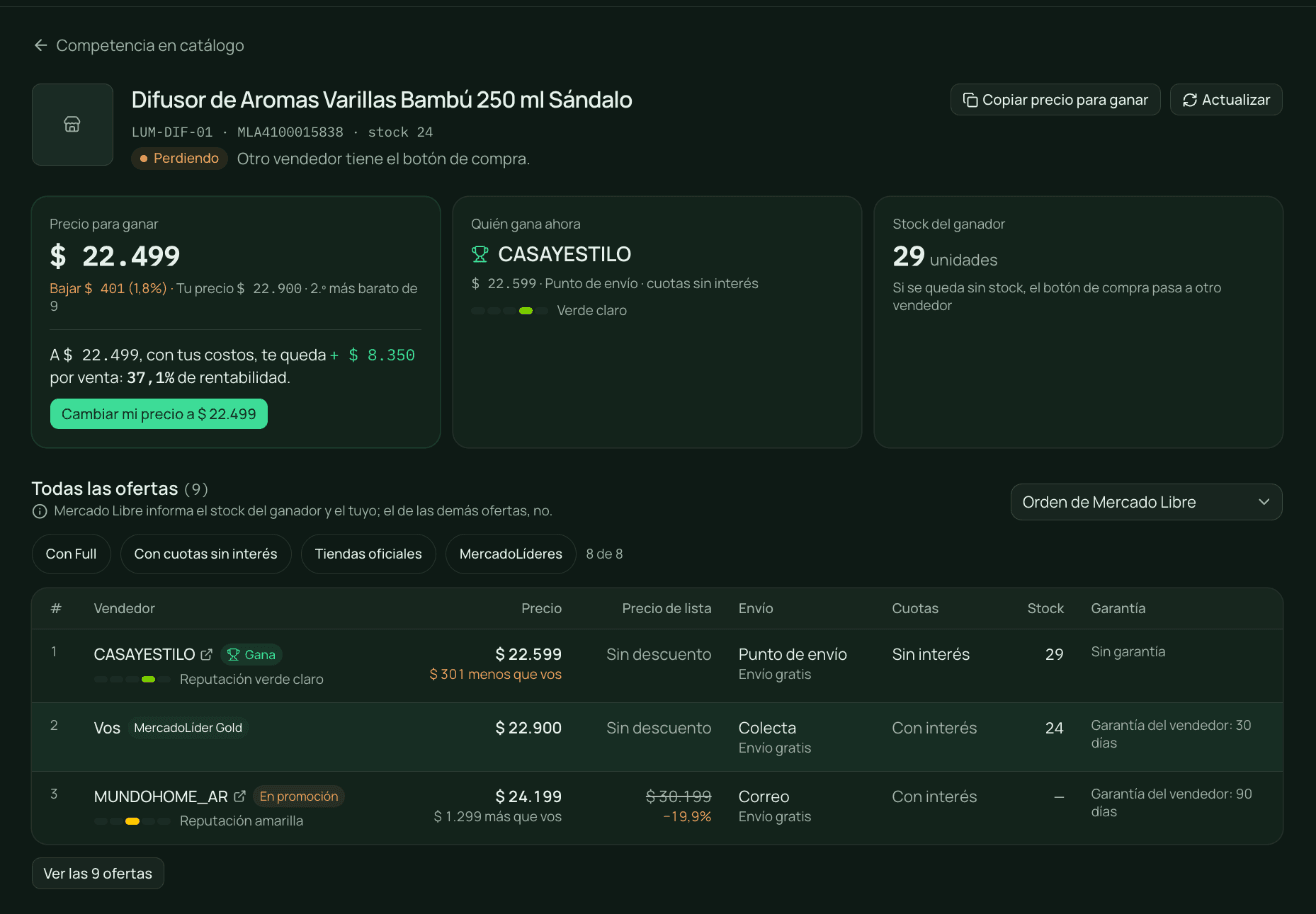Open CASAYESTILO's external link icon in the table
Viewport: 1316px width, 914px height.
206,655
